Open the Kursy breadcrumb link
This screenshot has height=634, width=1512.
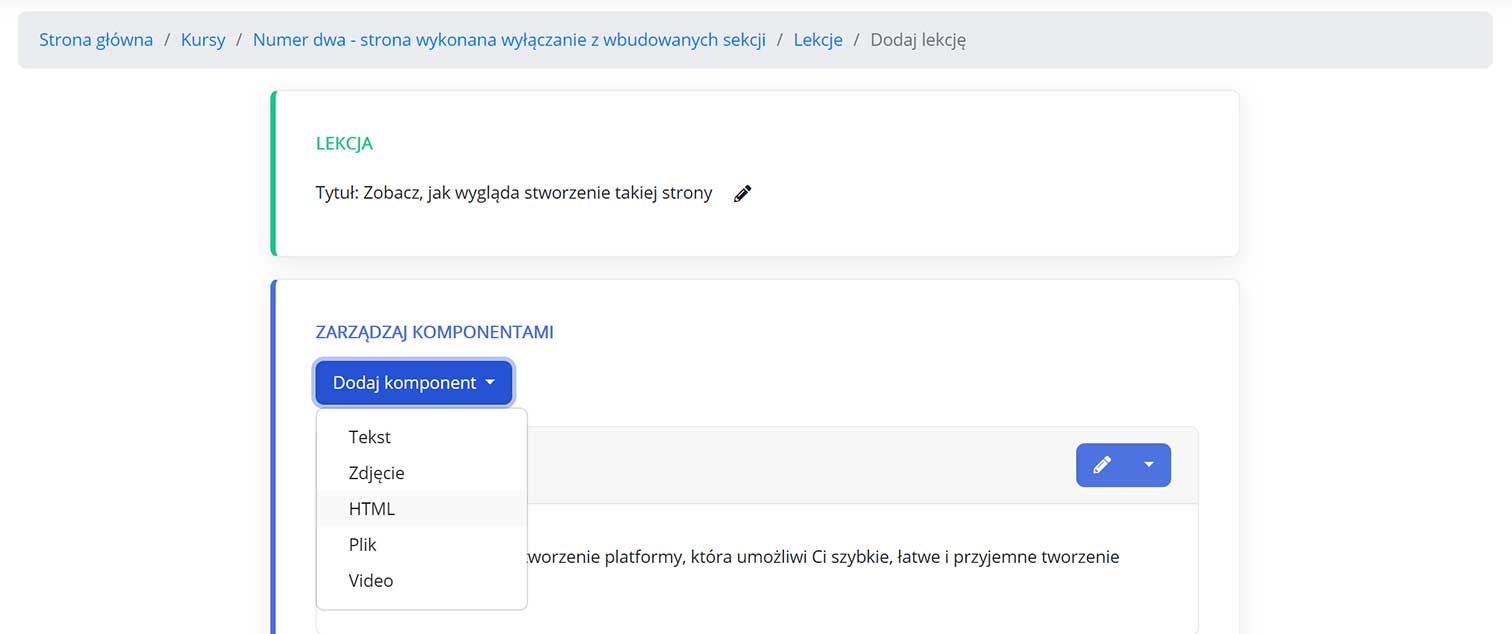click(203, 40)
